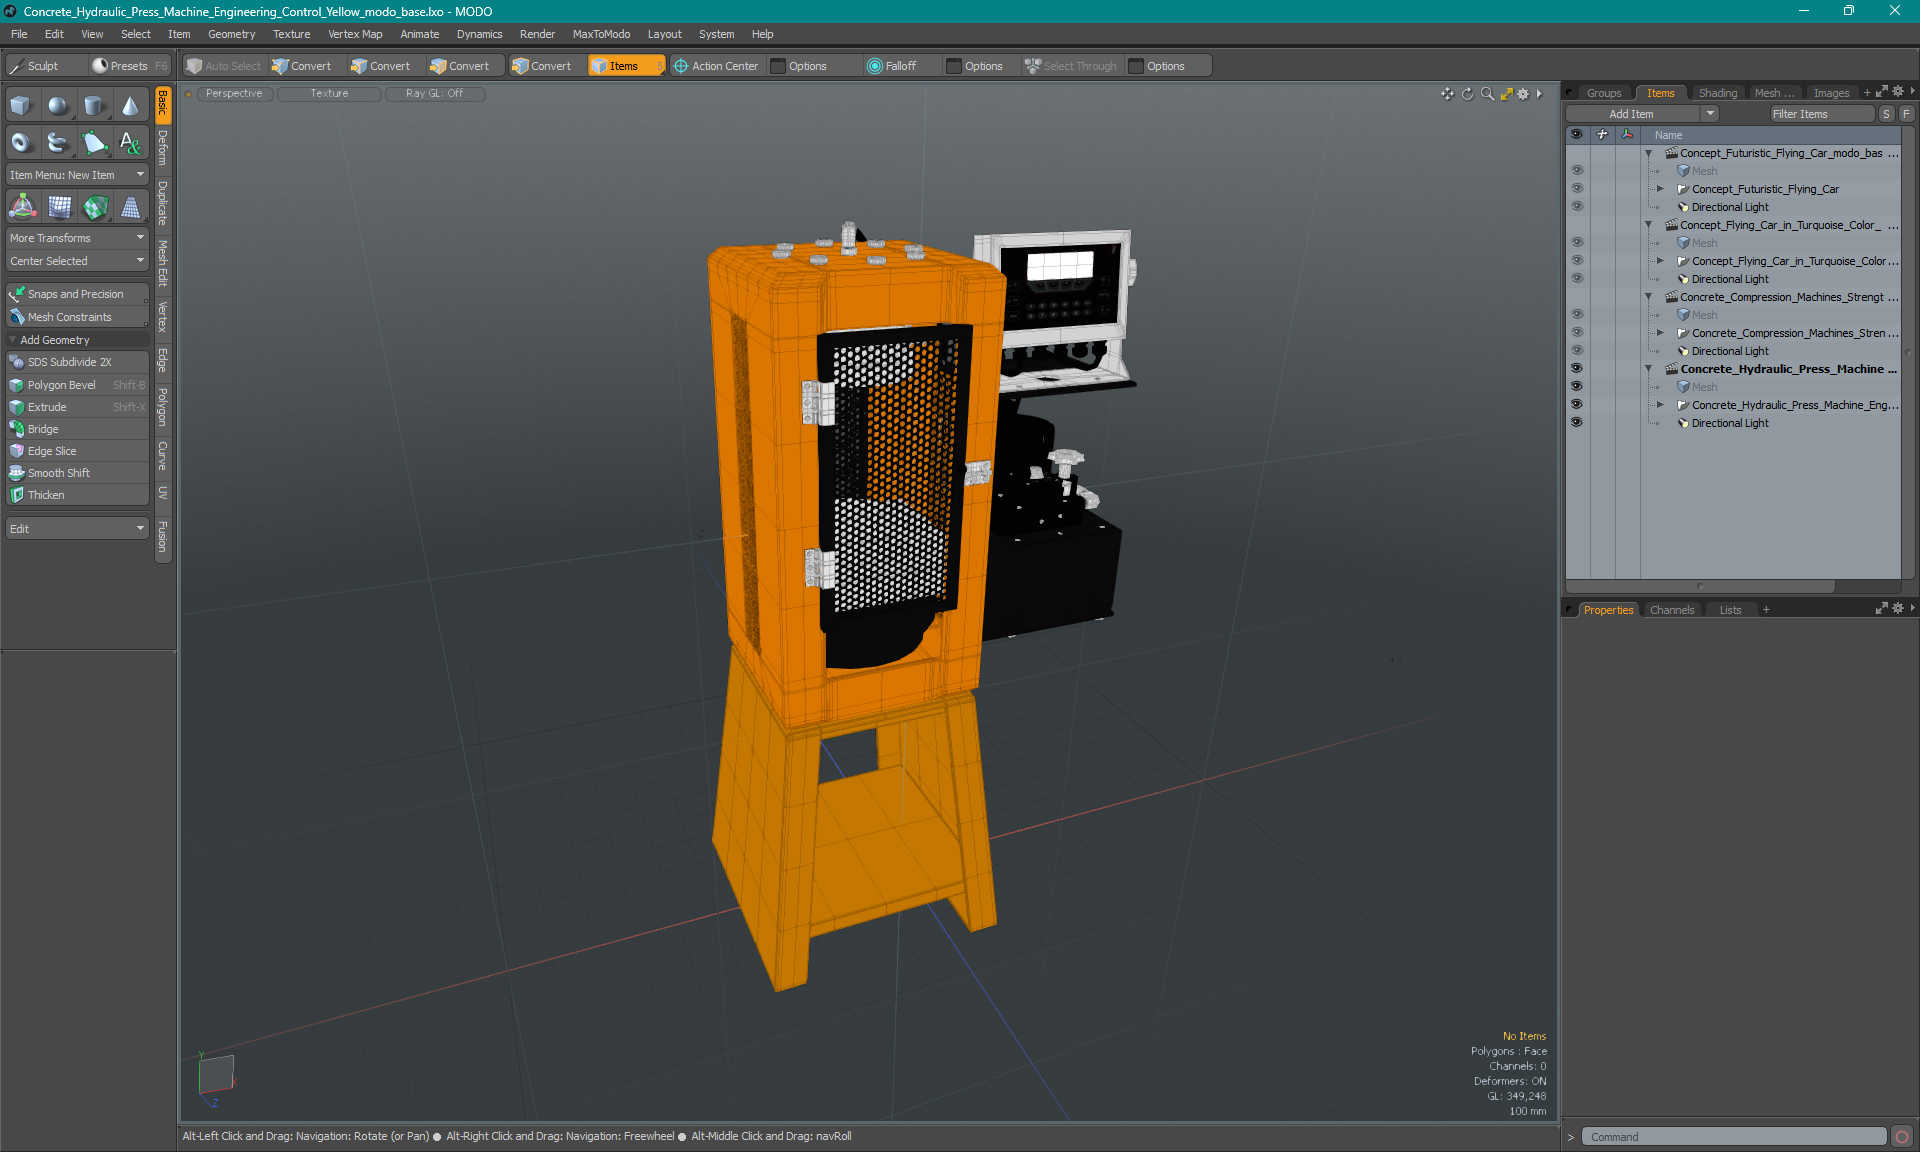
Task: Click Snaps and Precision button
Action: click(77, 294)
